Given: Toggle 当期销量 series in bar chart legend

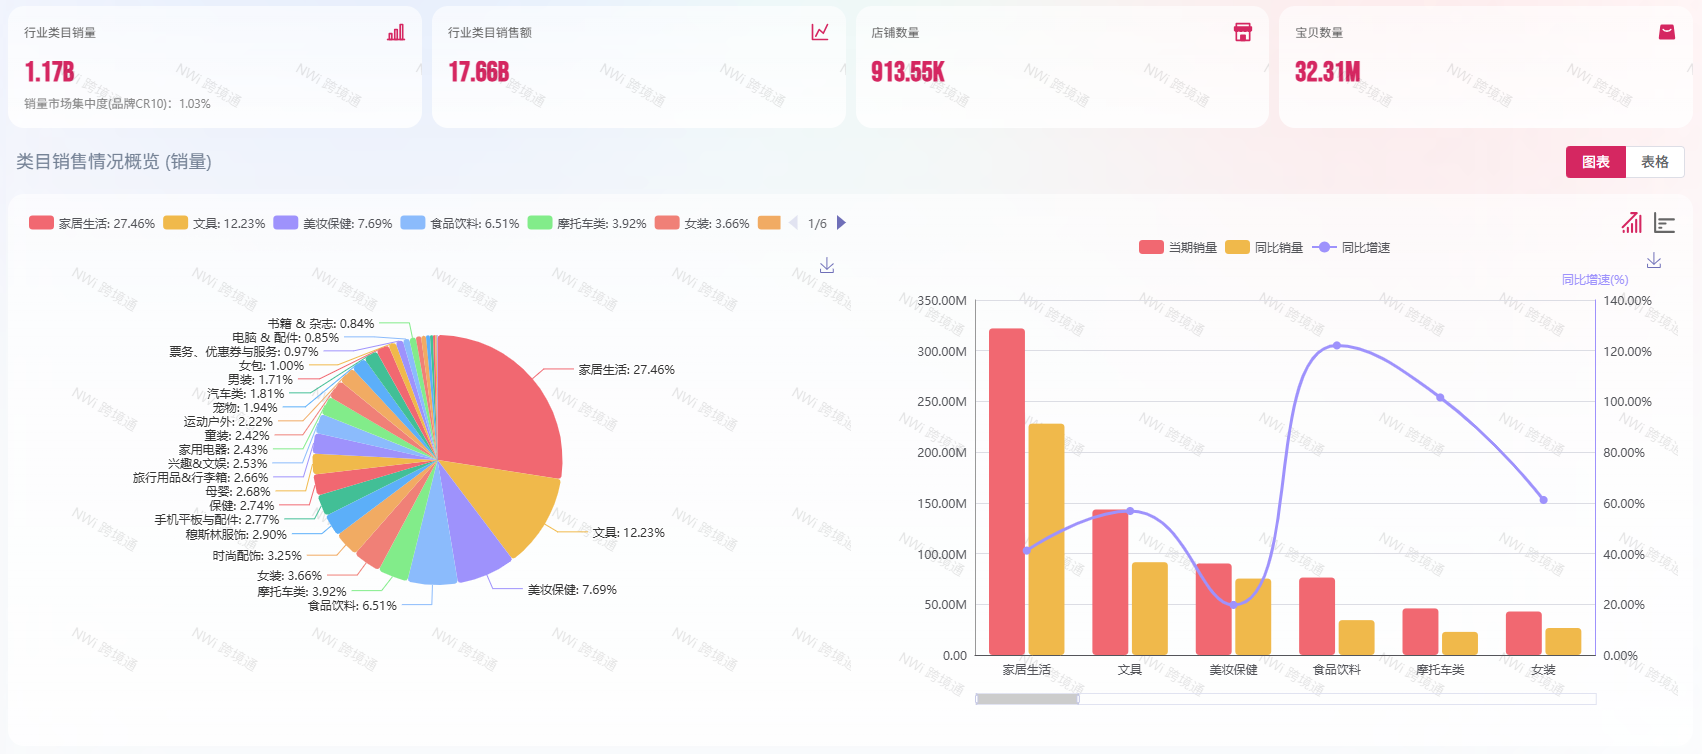Looking at the screenshot, I should point(1178,248).
